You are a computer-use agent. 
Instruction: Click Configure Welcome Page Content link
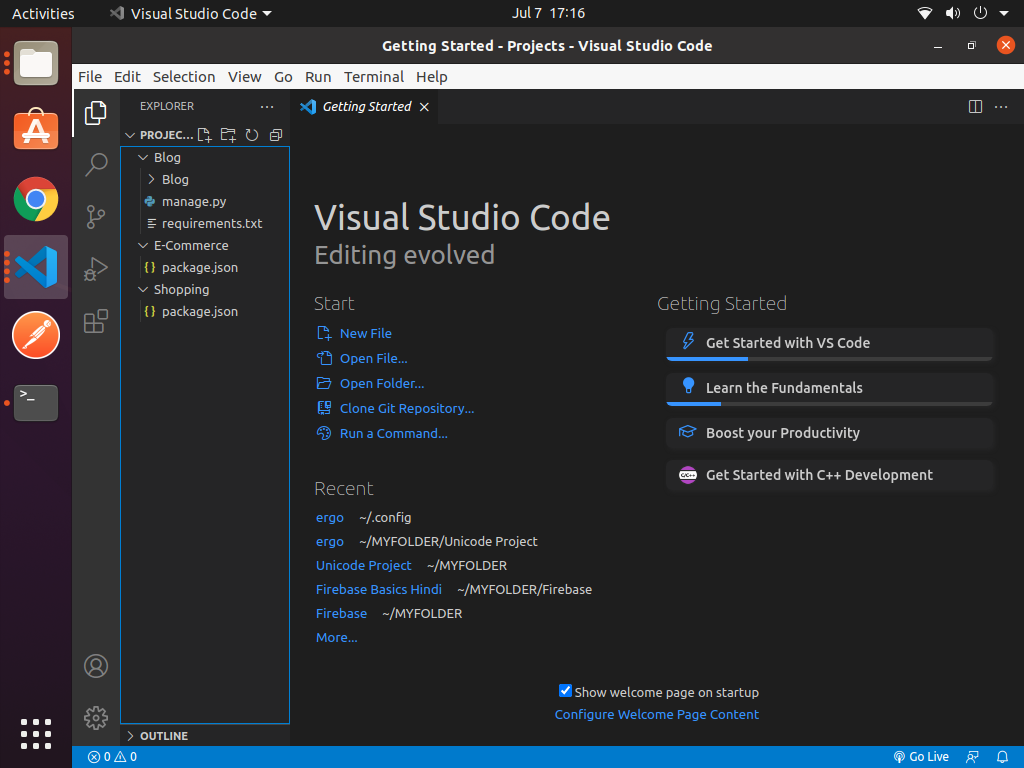tap(656, 715)
